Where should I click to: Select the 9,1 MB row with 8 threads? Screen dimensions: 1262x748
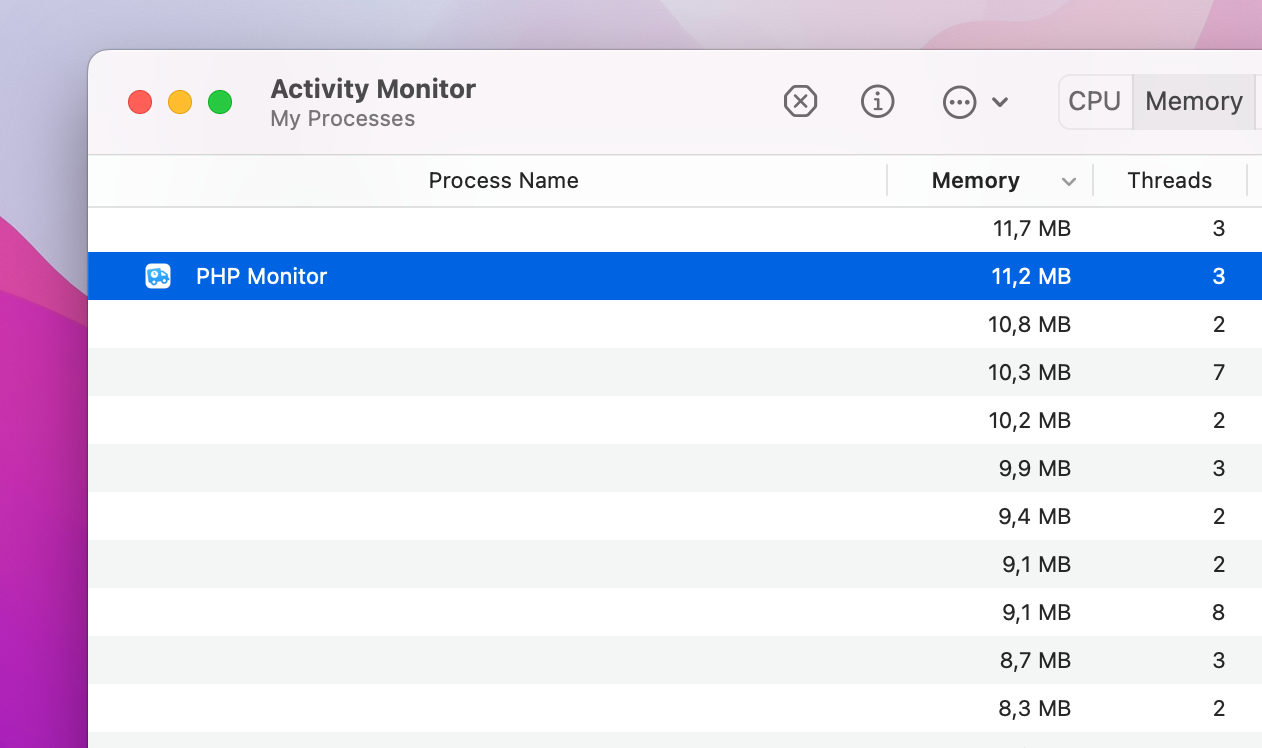pyautogui.click(x=675, y=612)
